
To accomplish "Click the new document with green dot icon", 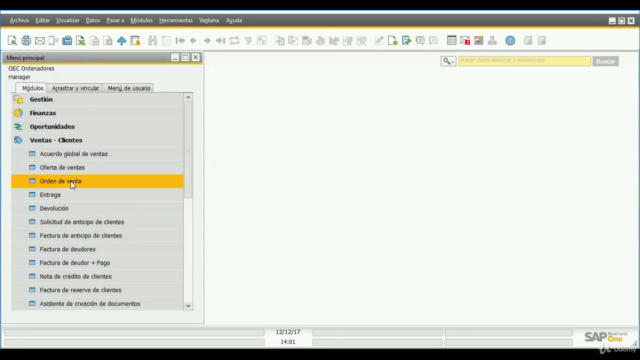I will 393,40.
